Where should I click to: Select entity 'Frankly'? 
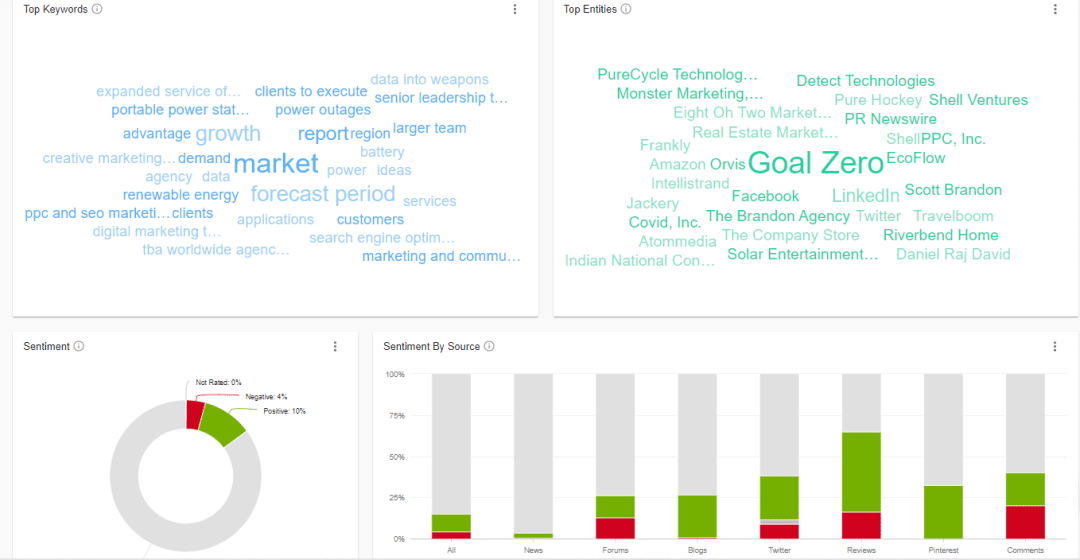coord(665,145)
